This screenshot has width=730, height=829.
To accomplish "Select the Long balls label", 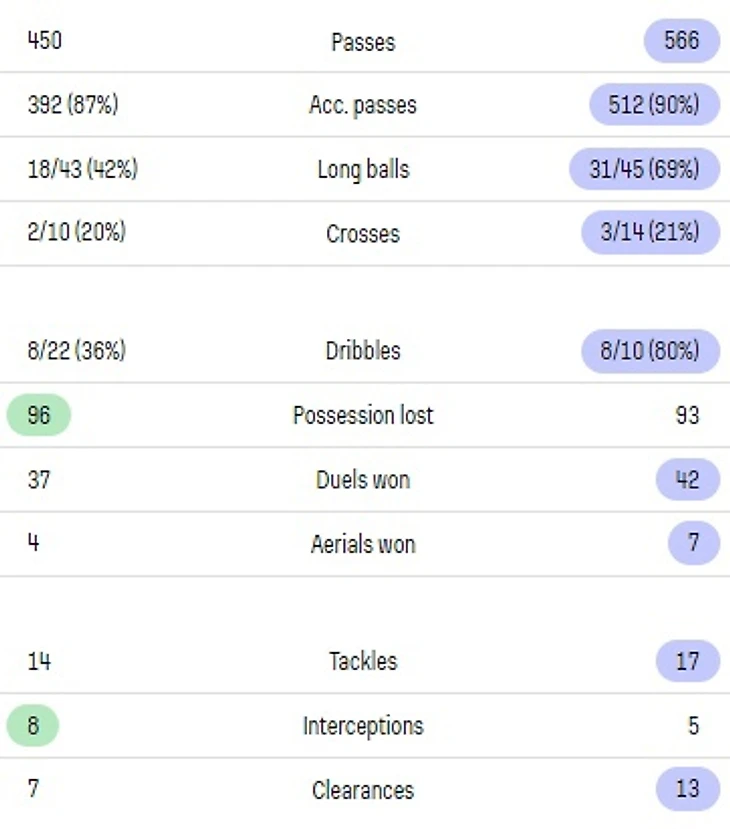I will point(363,170).
